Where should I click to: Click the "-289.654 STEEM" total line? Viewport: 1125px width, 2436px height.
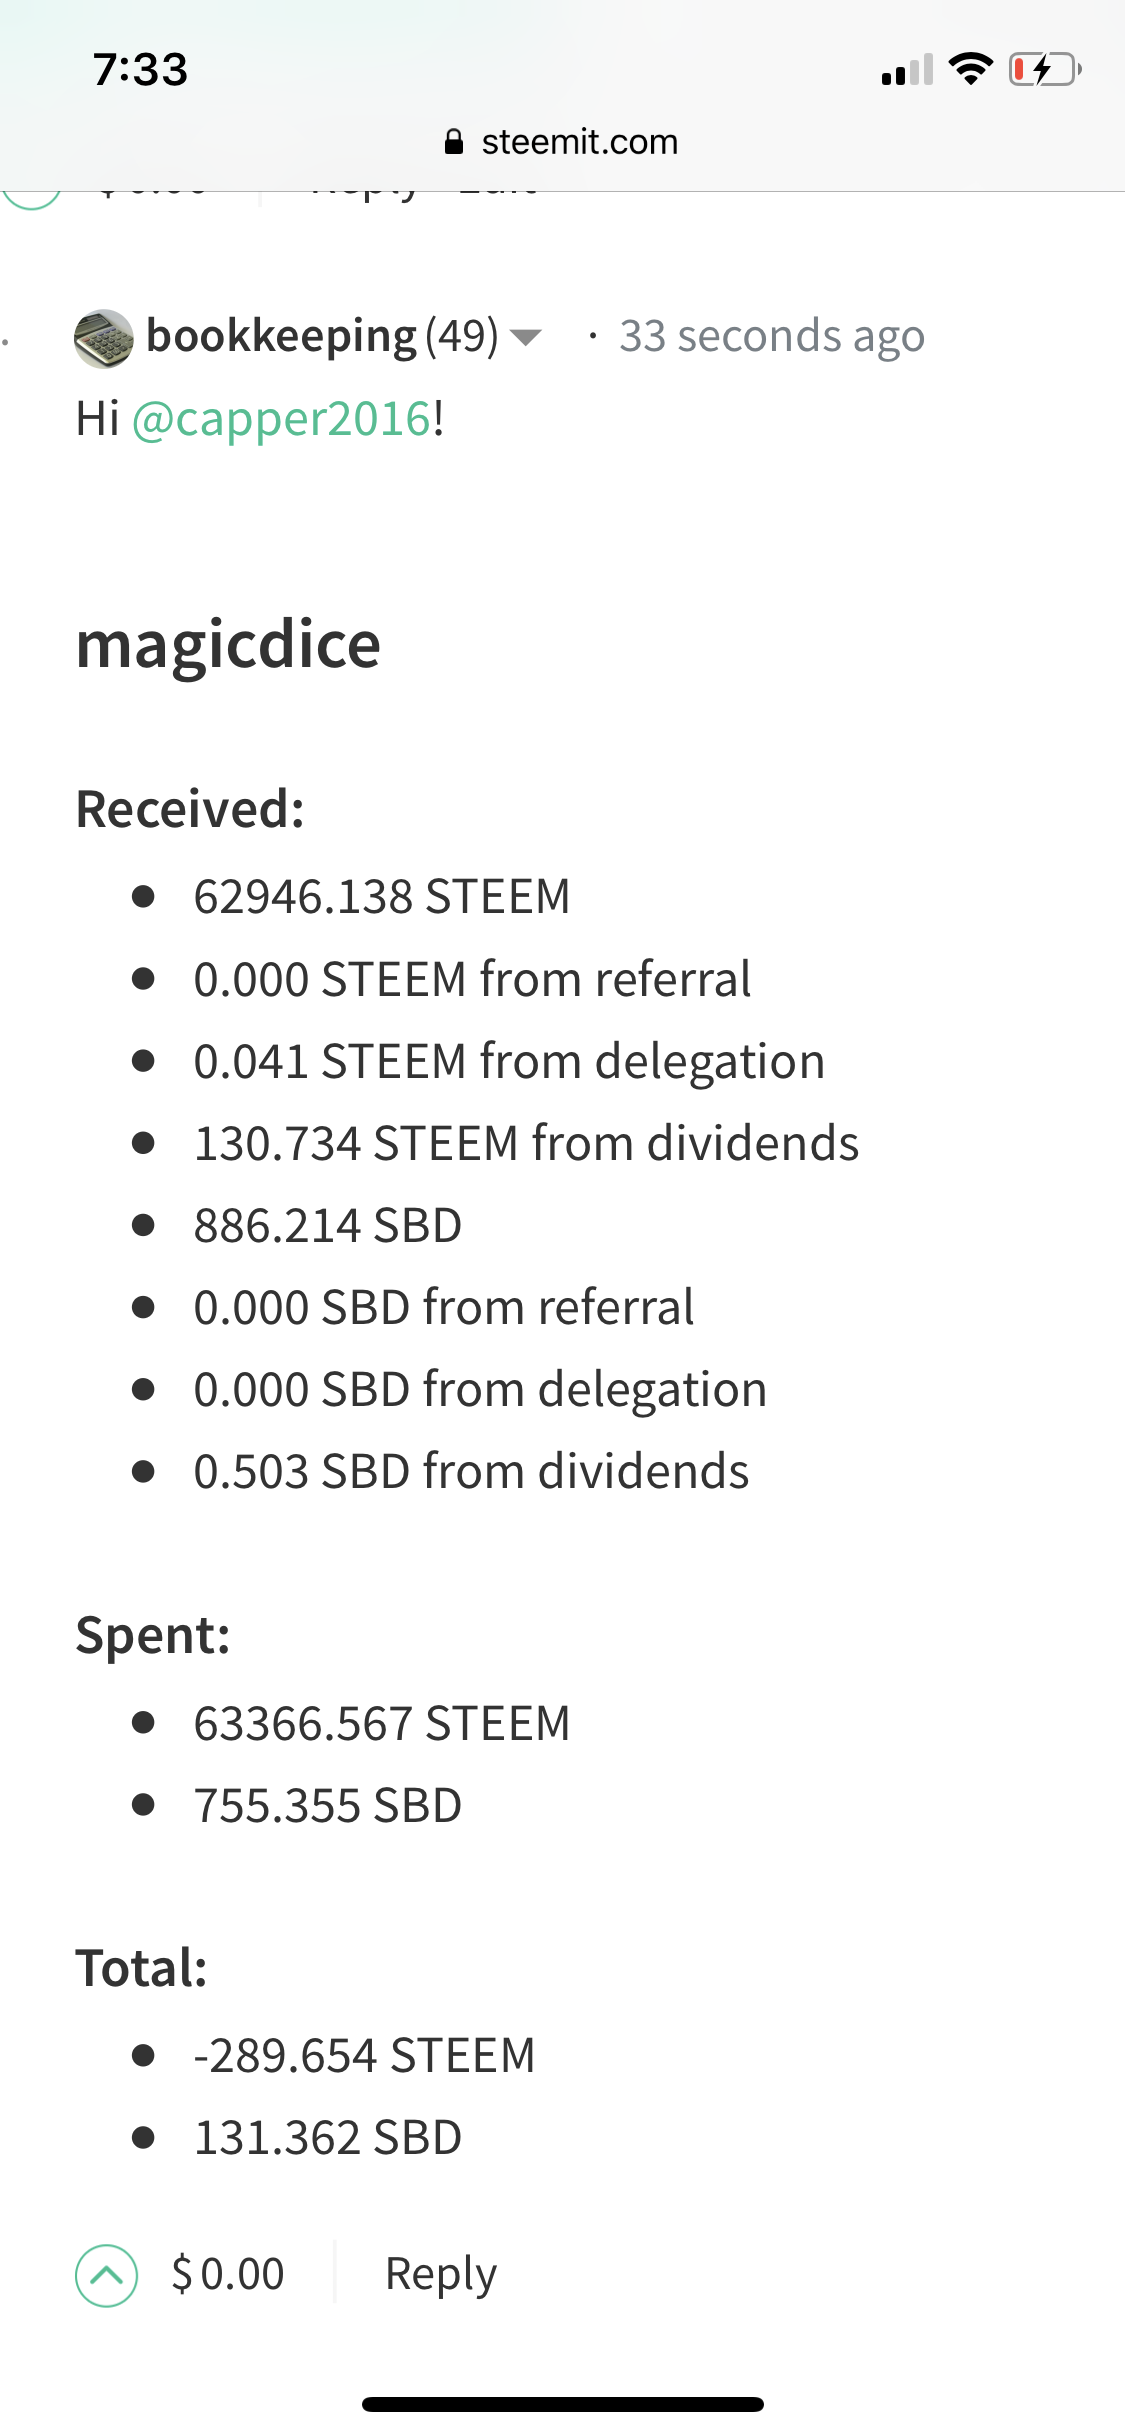[364, 2056]
